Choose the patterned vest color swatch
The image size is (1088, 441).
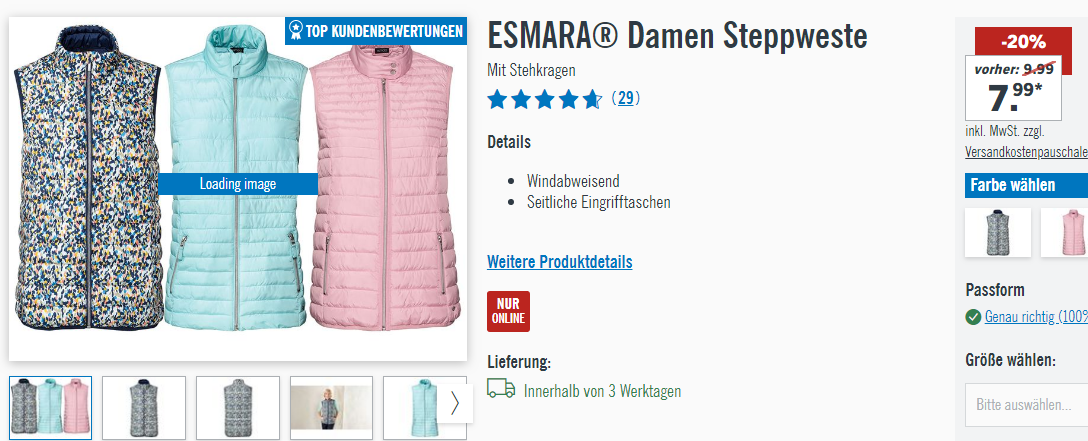[998, 232]
